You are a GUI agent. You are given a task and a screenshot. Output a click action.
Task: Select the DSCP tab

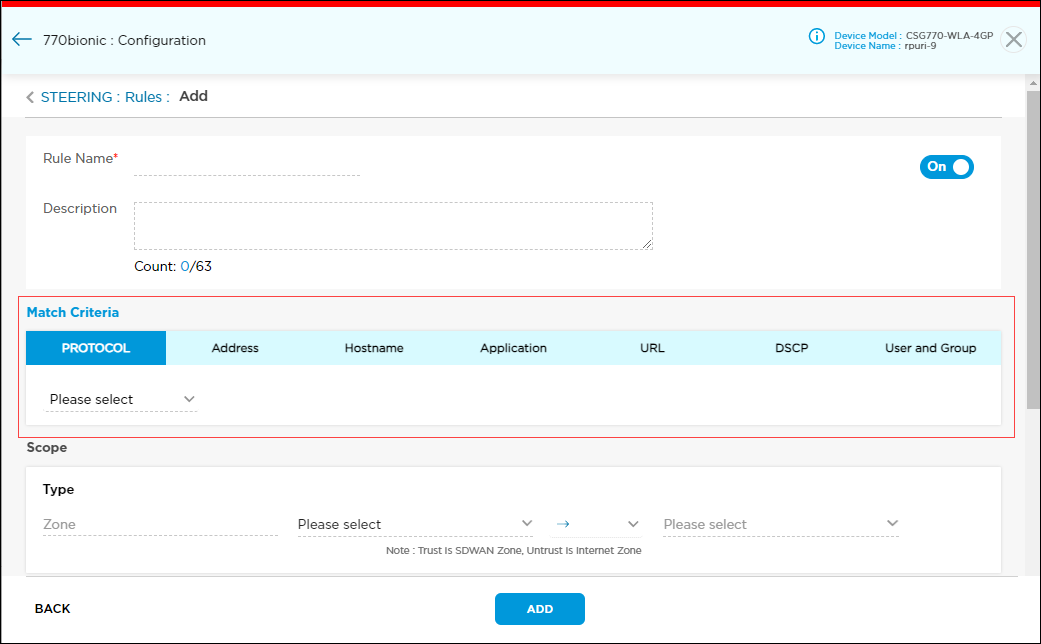791,348
